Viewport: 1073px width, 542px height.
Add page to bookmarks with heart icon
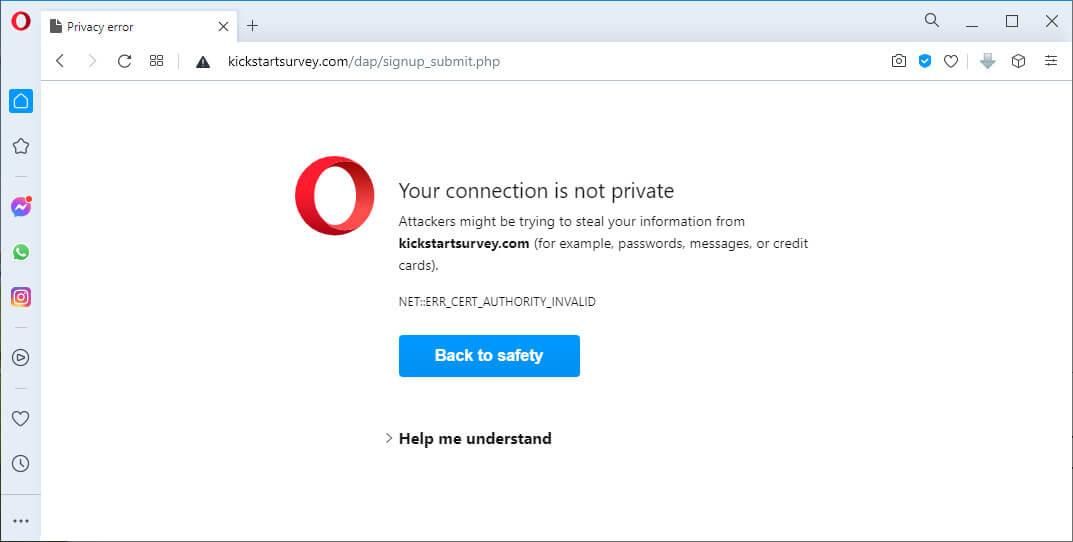(951, 62)
